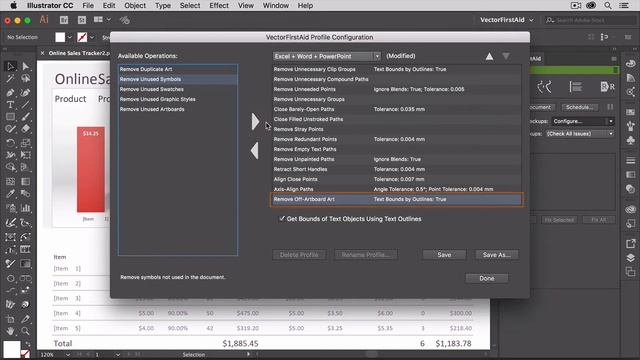640x360 pixels.
Task: Select the Hand tool
Action: pyautogui.click(x=11, y=331)
